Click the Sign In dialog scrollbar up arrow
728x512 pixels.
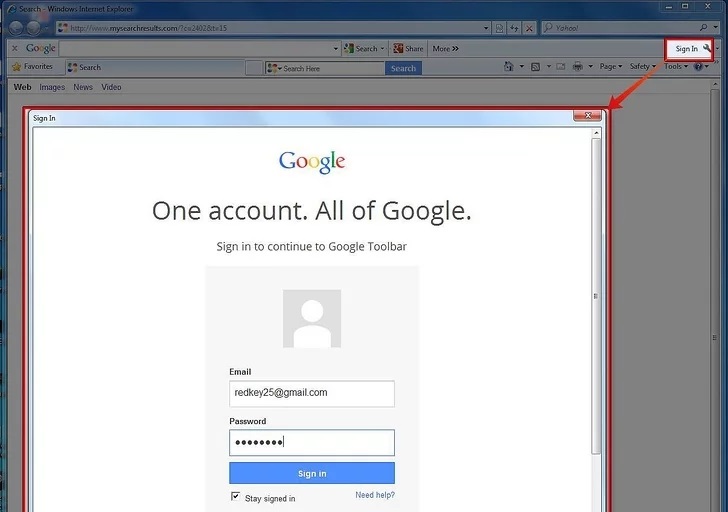click(x=596, y=133)
